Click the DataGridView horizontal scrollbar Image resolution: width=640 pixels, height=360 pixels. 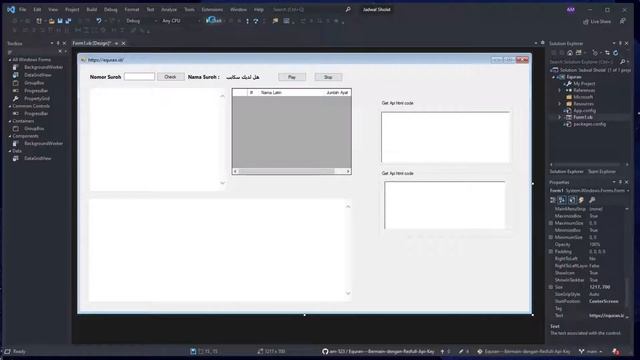pos(291,171)
